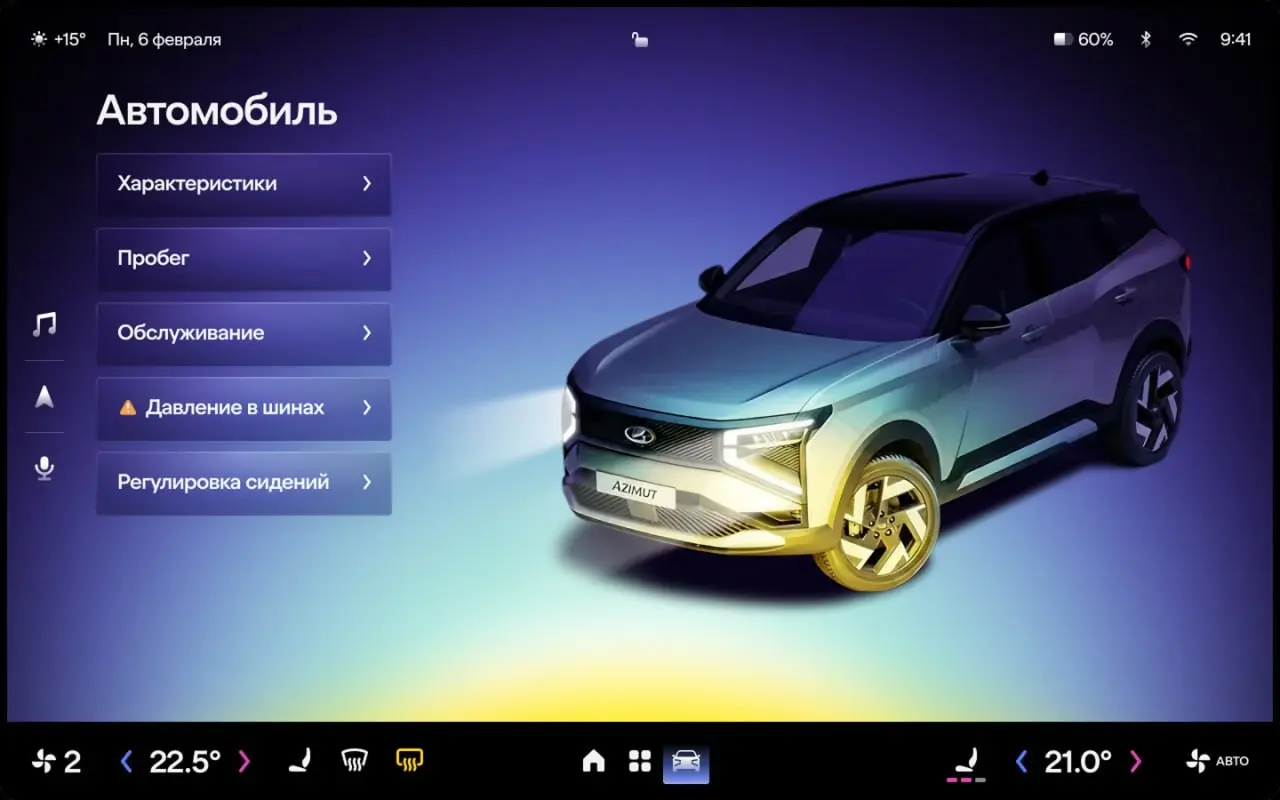Tap the 21.0° passenger temperature value

[x=1078, y=762]
